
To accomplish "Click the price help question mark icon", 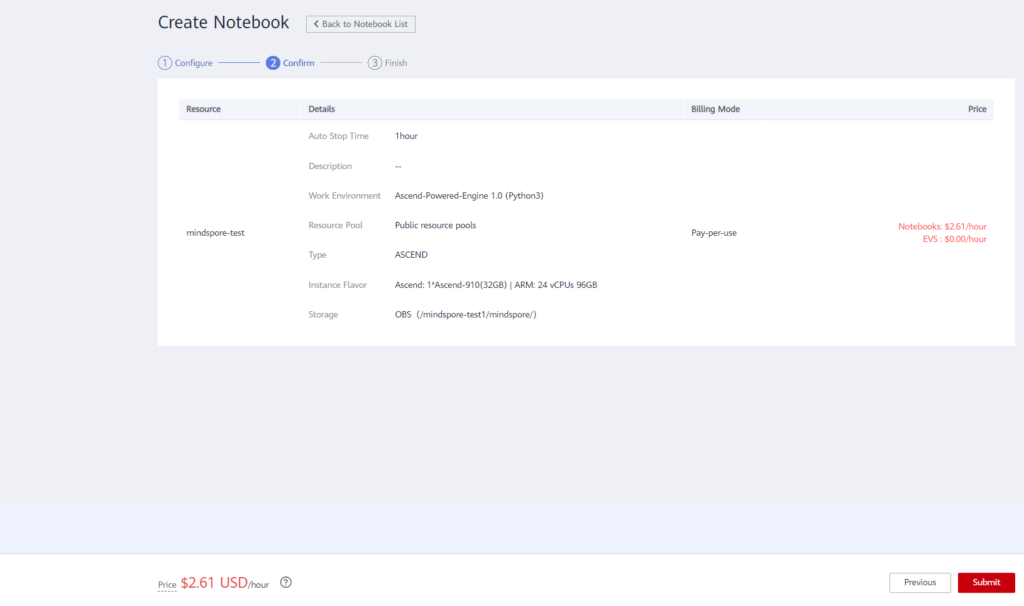I will pyautogui.click(x=286, y=582).
